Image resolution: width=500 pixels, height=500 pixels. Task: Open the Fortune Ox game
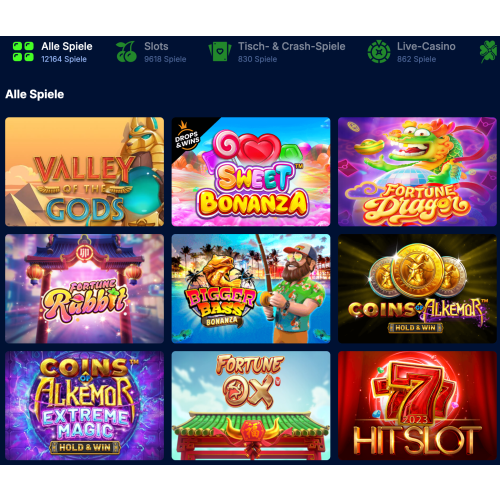point(251,406)
